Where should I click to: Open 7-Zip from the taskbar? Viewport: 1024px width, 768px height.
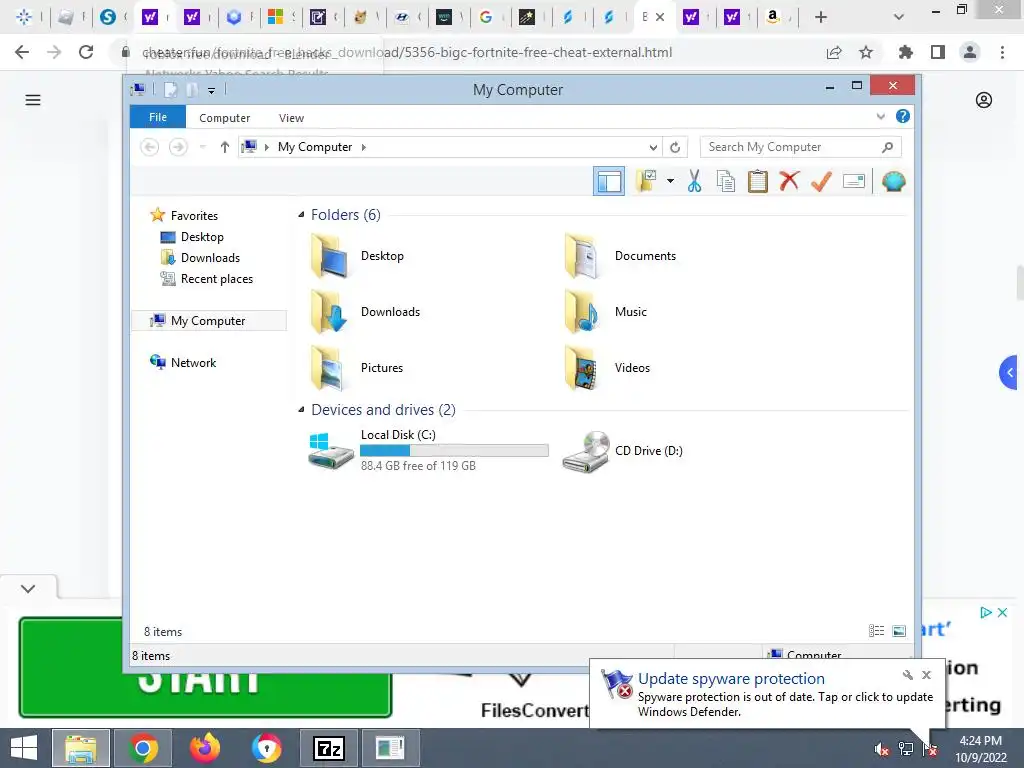pyautogui.click(x=328, y=748)
